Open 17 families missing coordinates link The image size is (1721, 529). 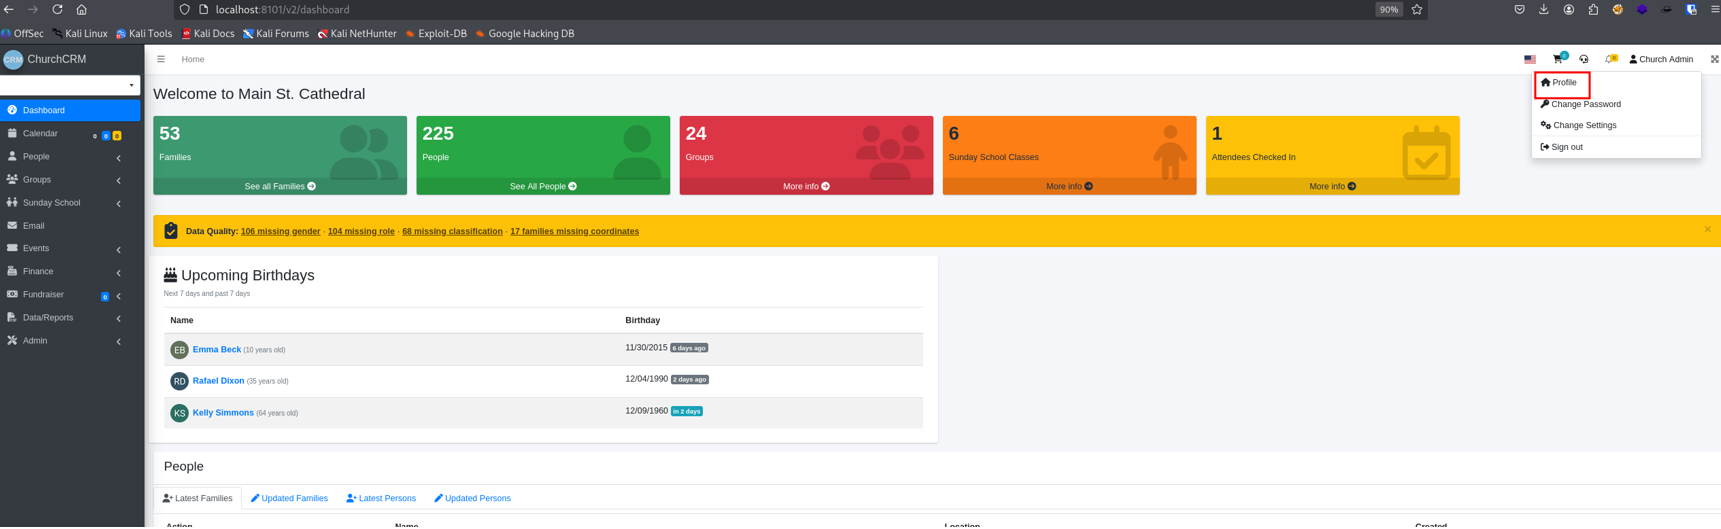pyautogui.click(x=574, y=231)
